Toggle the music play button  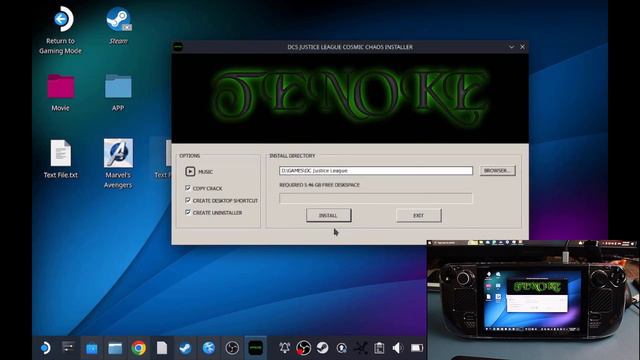pos(190,171)
